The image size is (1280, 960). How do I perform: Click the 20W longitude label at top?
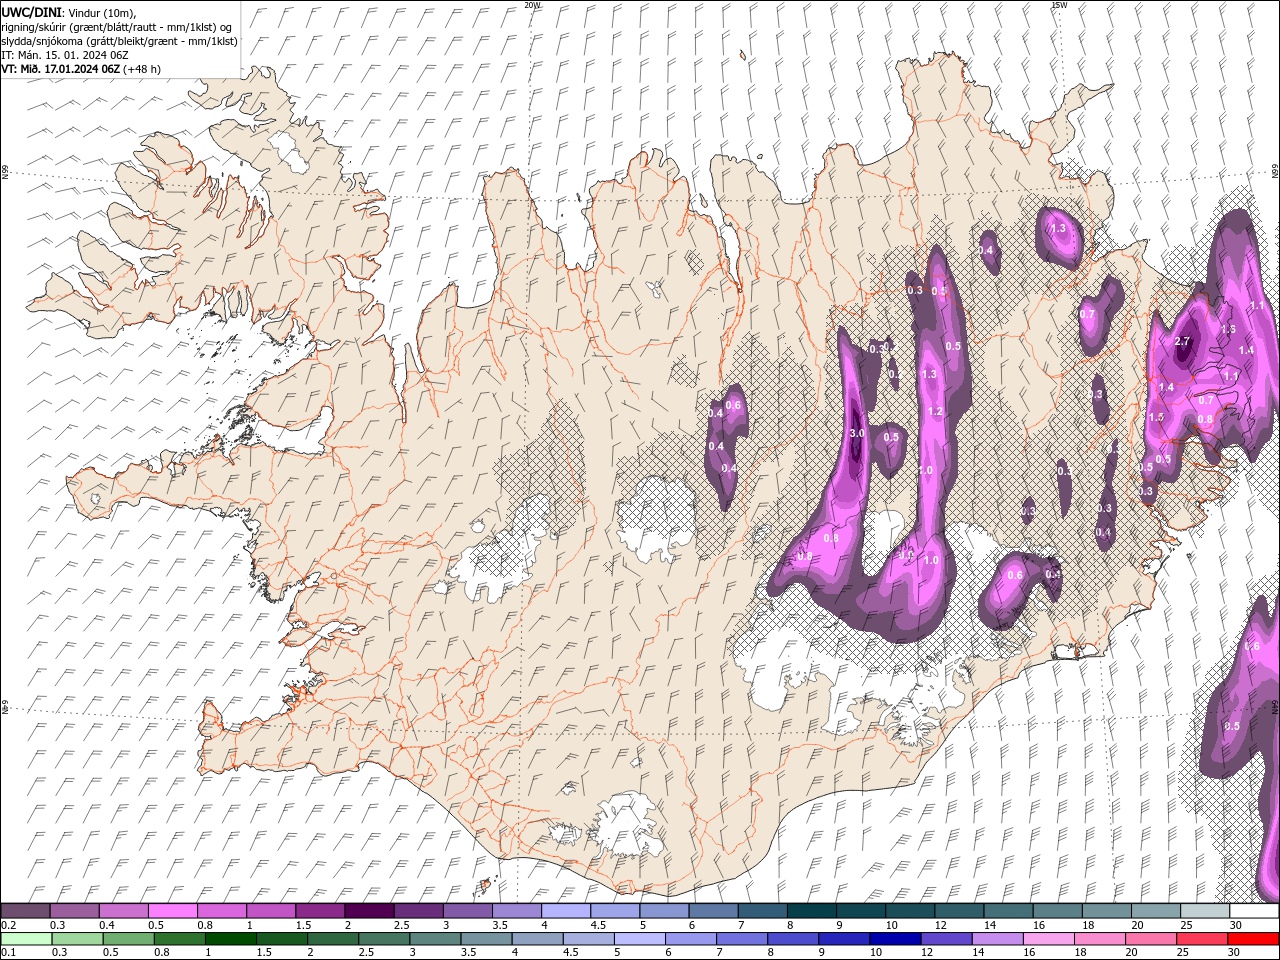[x=532, y=5]
